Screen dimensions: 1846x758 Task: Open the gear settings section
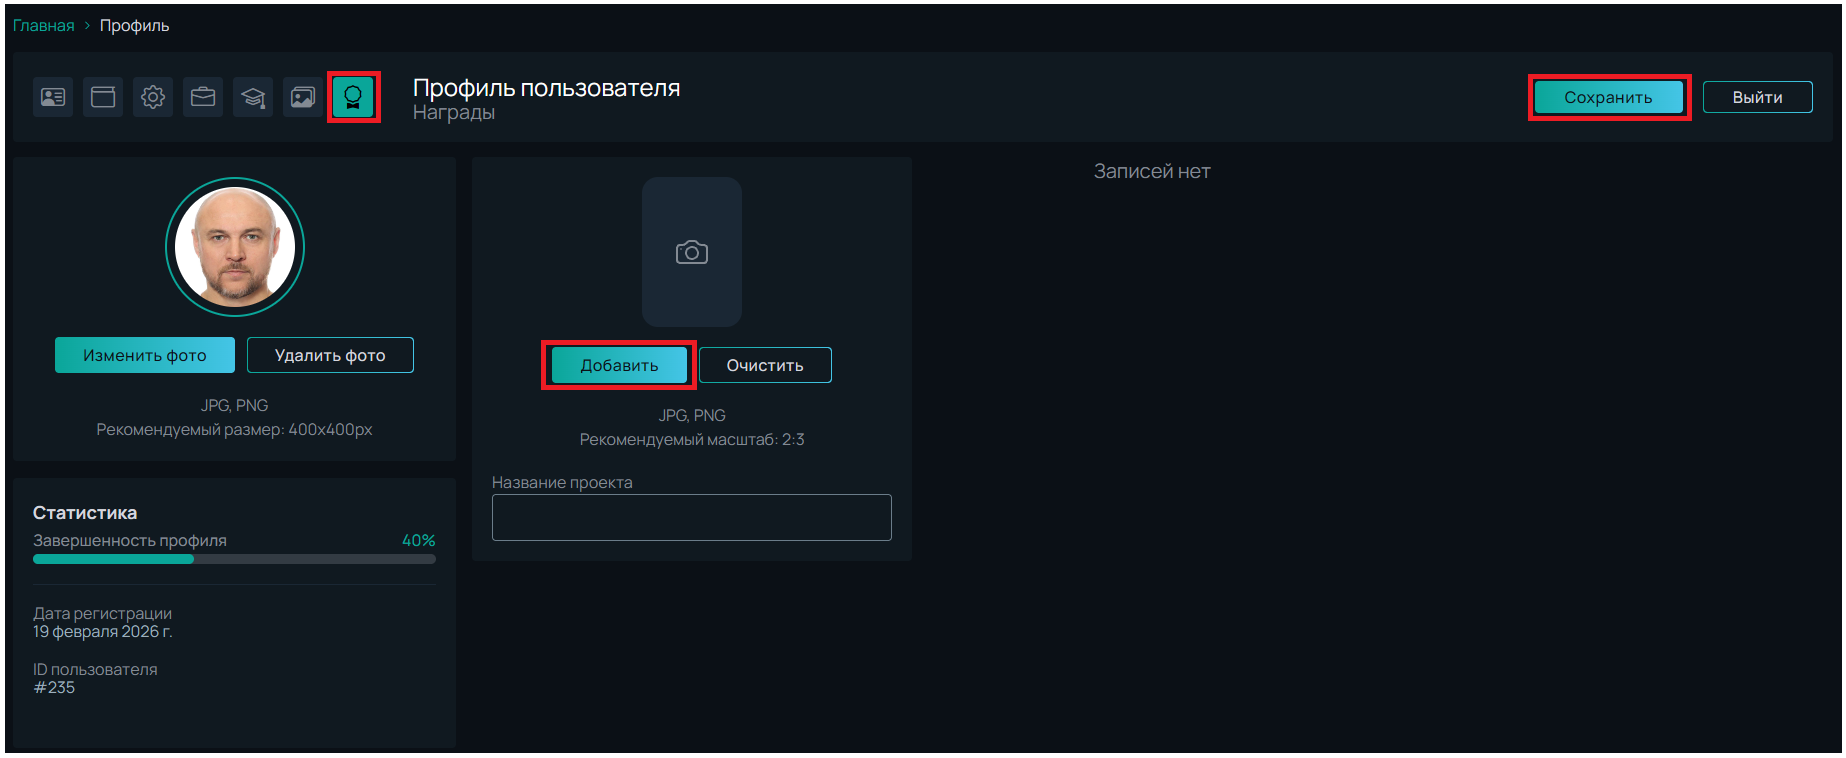153,97
